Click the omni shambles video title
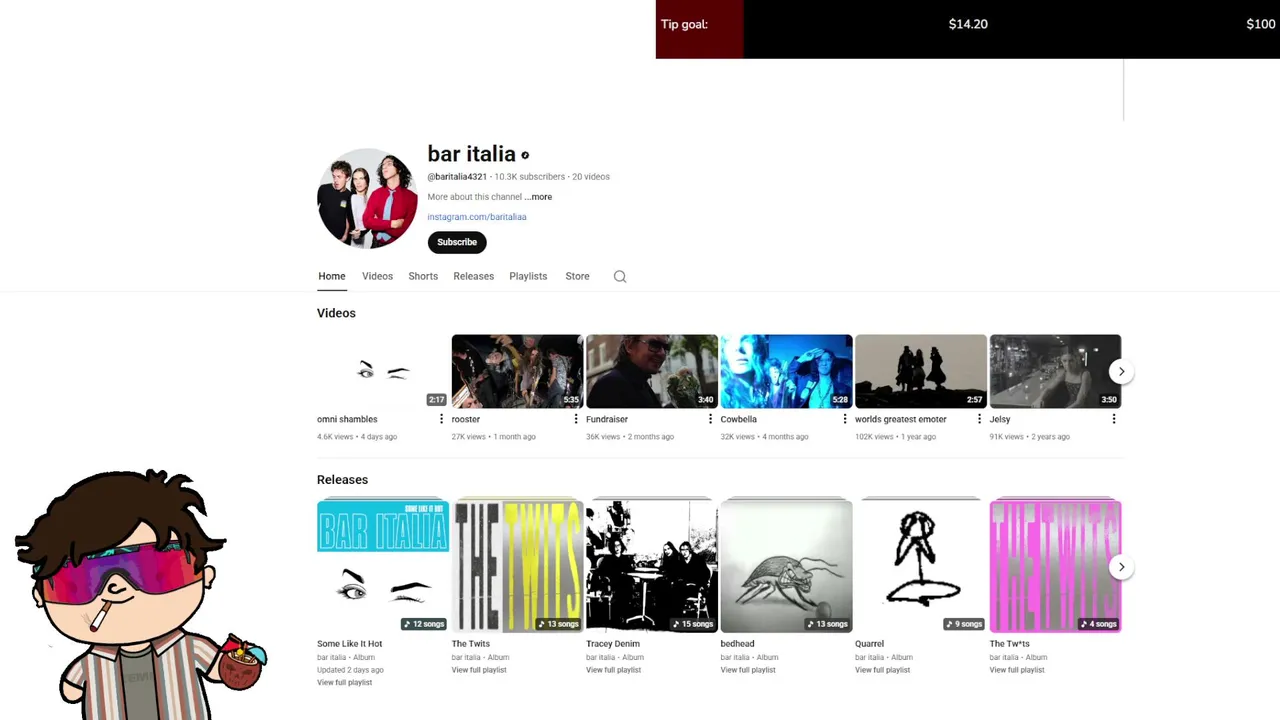Image resolution: width=1280 pixels, height=720 pixels. 347,419
